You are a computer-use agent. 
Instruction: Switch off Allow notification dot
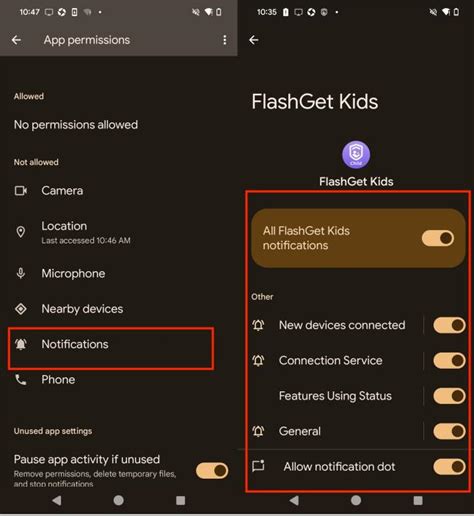point(449,467)
